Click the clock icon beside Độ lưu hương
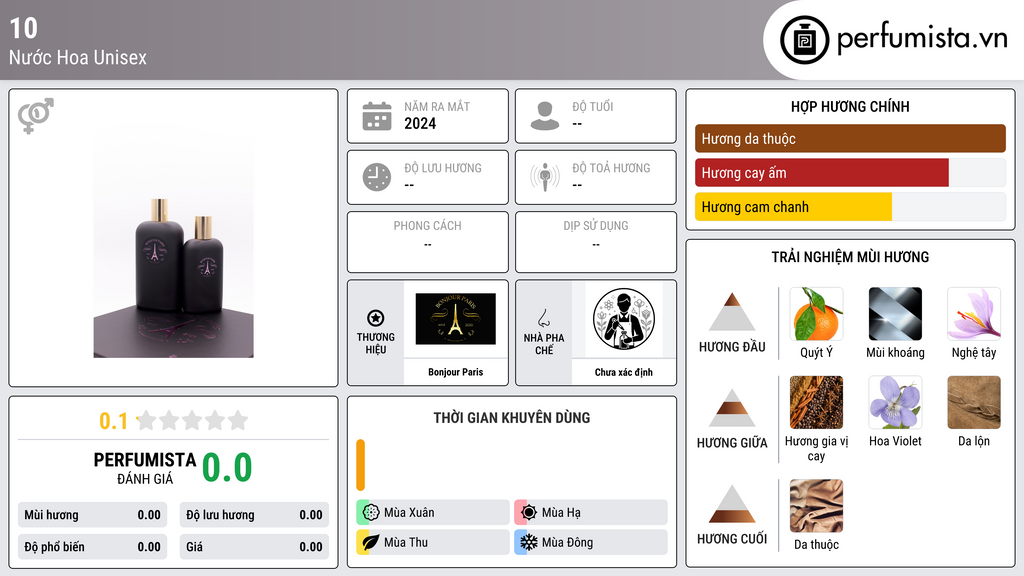This screenshot has height=576, width=1024. coord(377,177)
